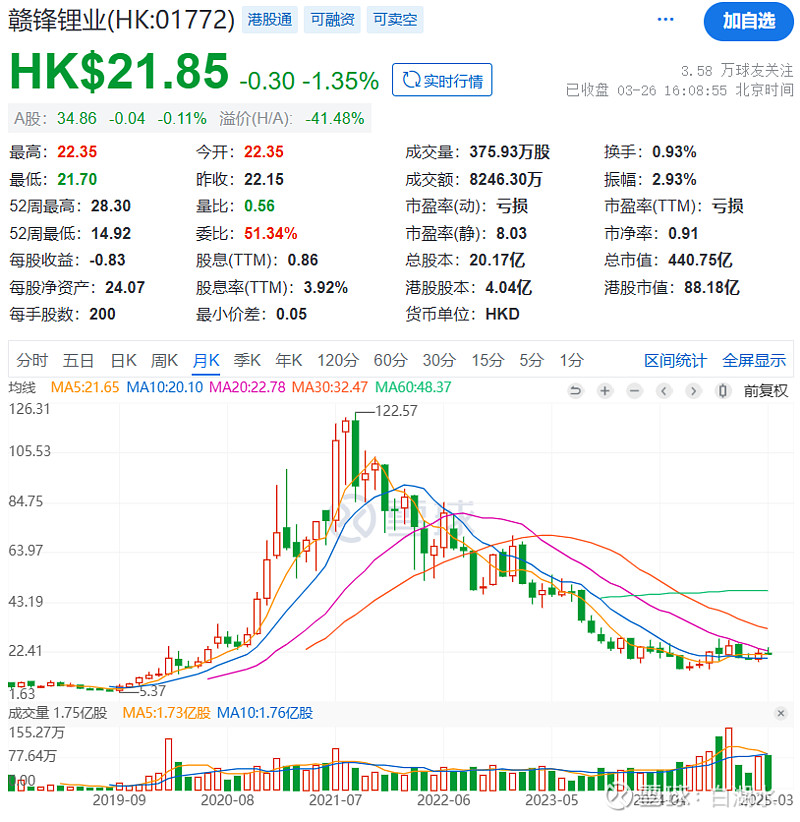Image resolution: width=800 pixels, height=822 pixels.
Task: Reset the chart view with the undo icon
Action: tap(575, 391)
